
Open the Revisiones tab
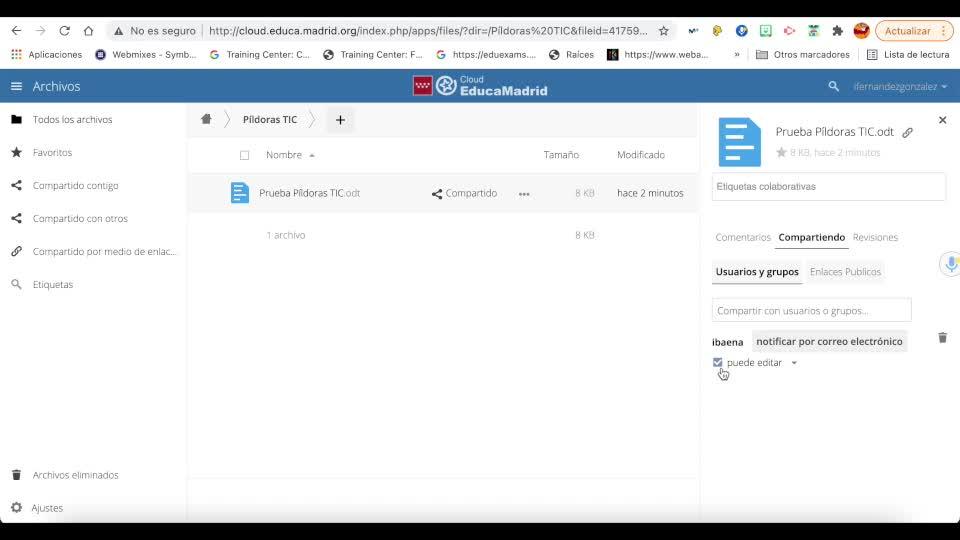875,238
